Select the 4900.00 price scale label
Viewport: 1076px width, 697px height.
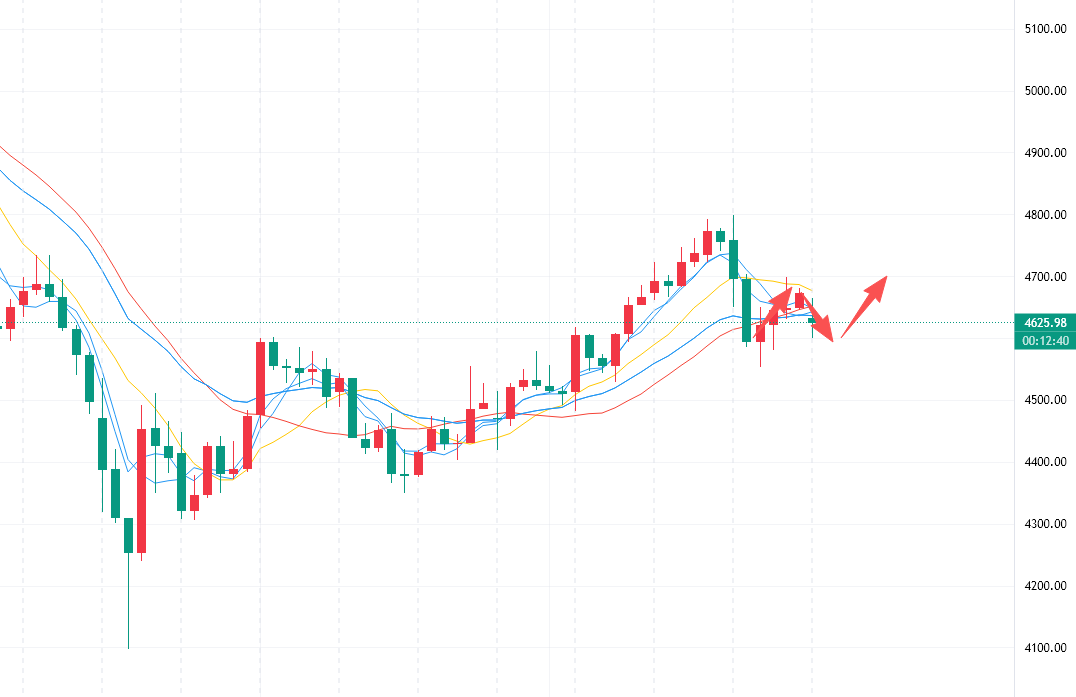point(1044,153)
